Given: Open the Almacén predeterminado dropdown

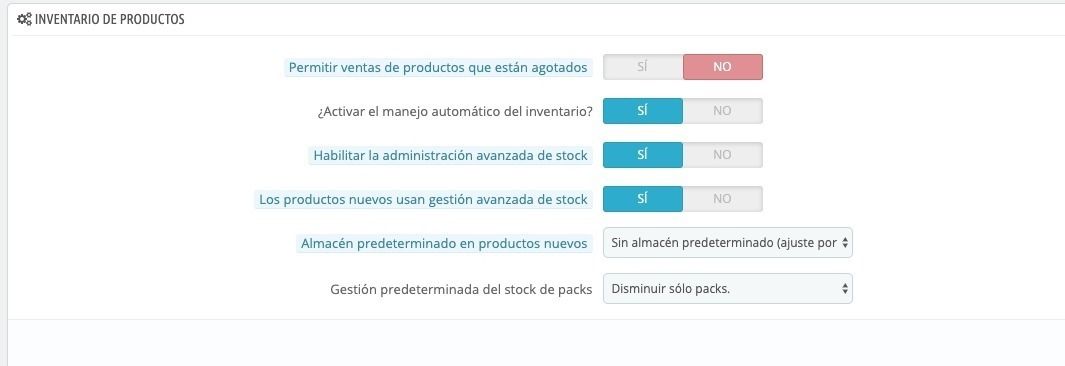Looking at the screenshot, I should click(x=727, y=243).
